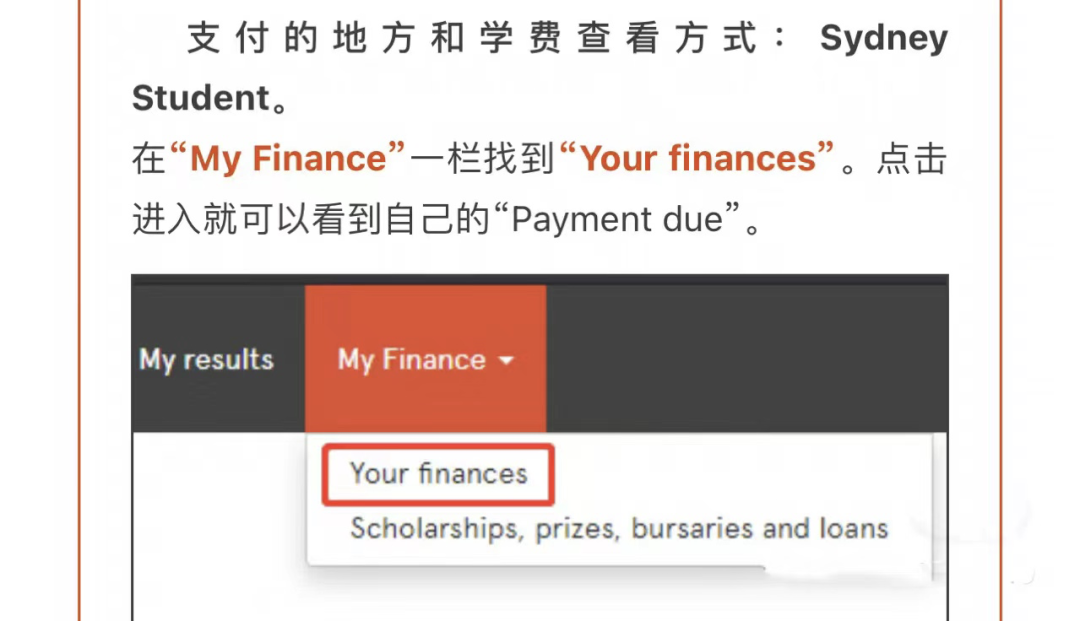
Task: Click the triangle beside My Finance label
Action: point(508,361)
